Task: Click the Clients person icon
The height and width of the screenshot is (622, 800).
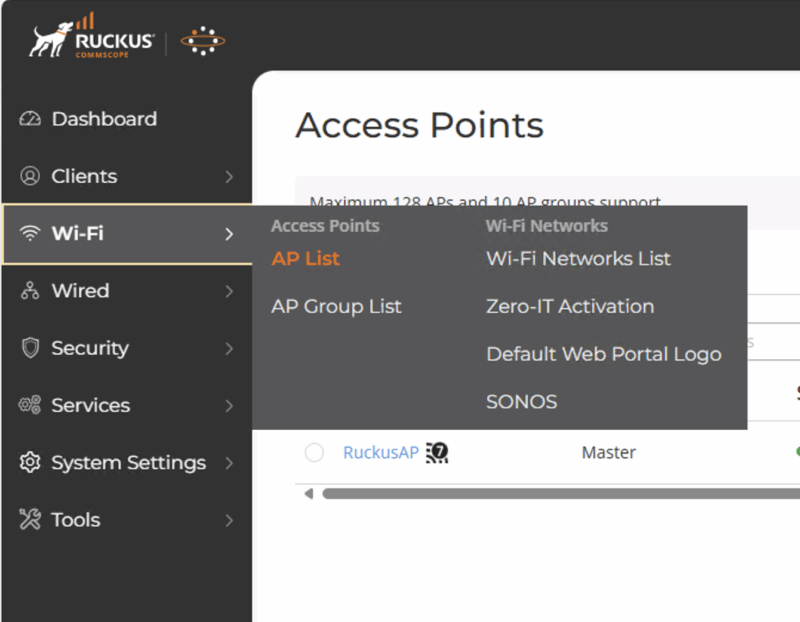Action: click(30, 176)
